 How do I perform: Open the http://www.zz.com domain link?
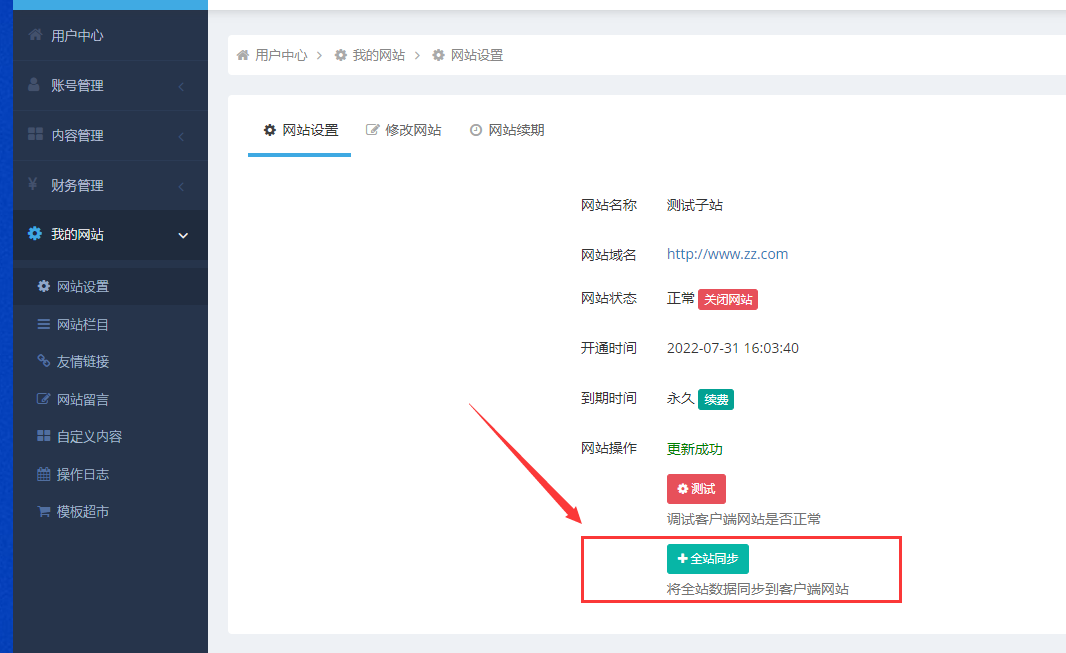tap(727, 253)
